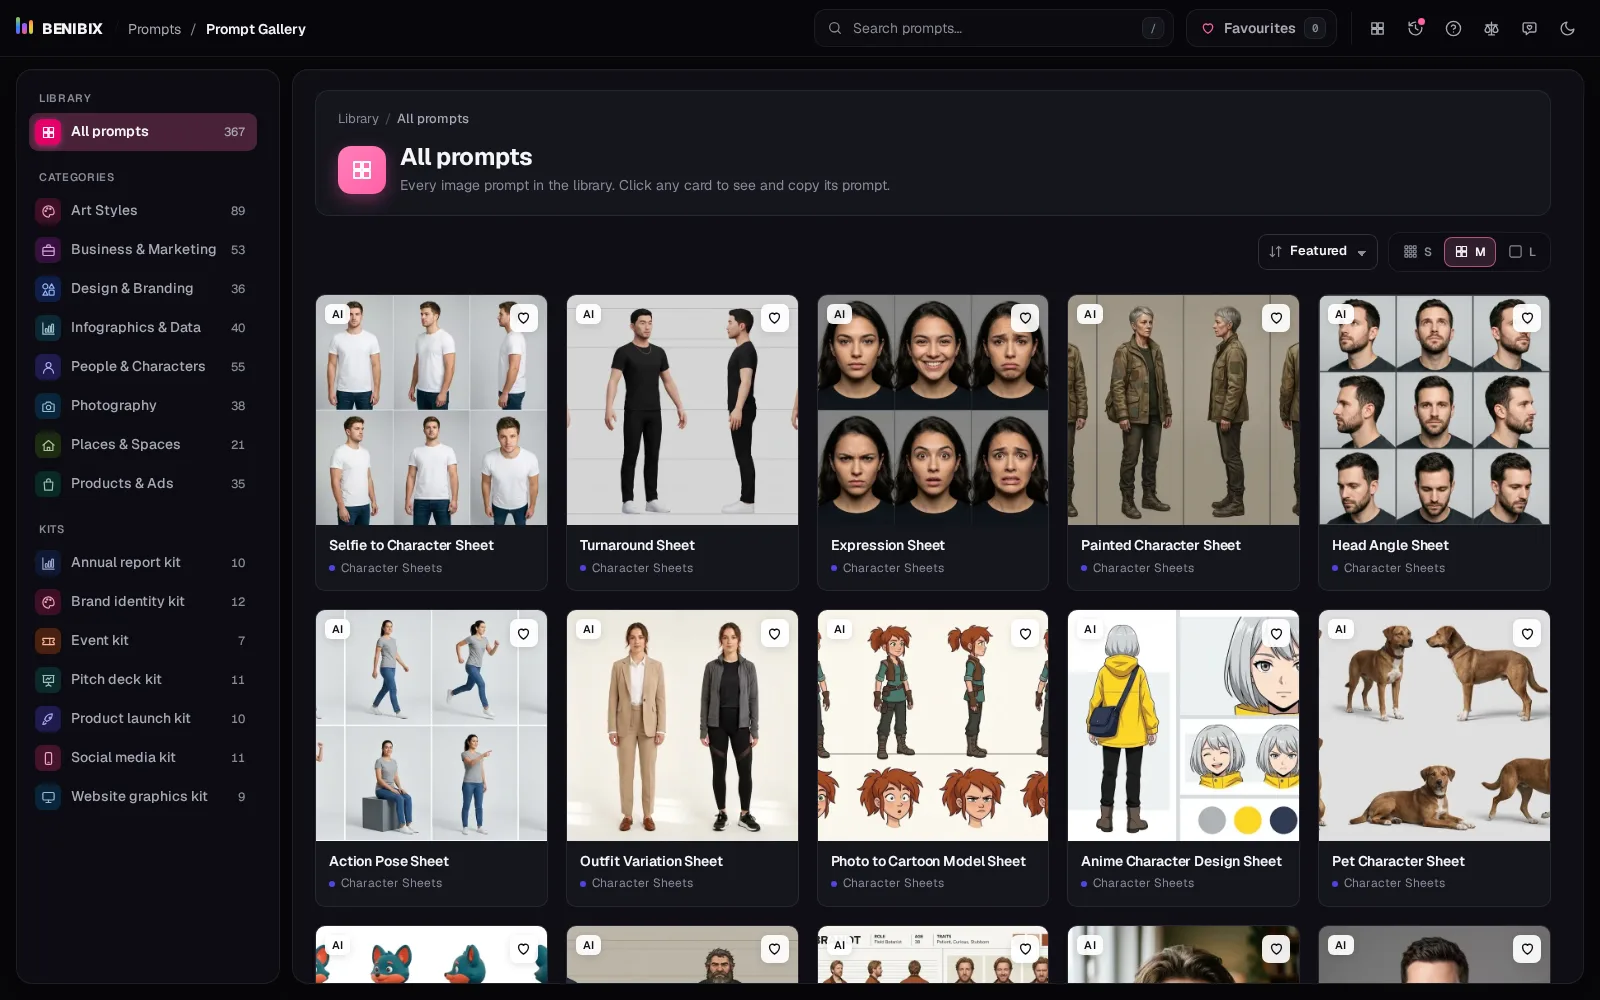The height and width of the screenshot is (1000, 1600).
Task: Switch to small (S) card size
Action: click(x=1417, y=252)
